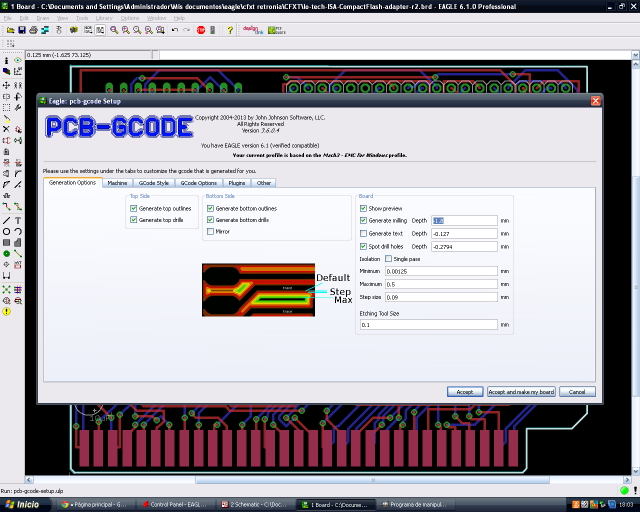Switch to the GCode Style tab
Screen dimensions: 640x512
point(154,183)
